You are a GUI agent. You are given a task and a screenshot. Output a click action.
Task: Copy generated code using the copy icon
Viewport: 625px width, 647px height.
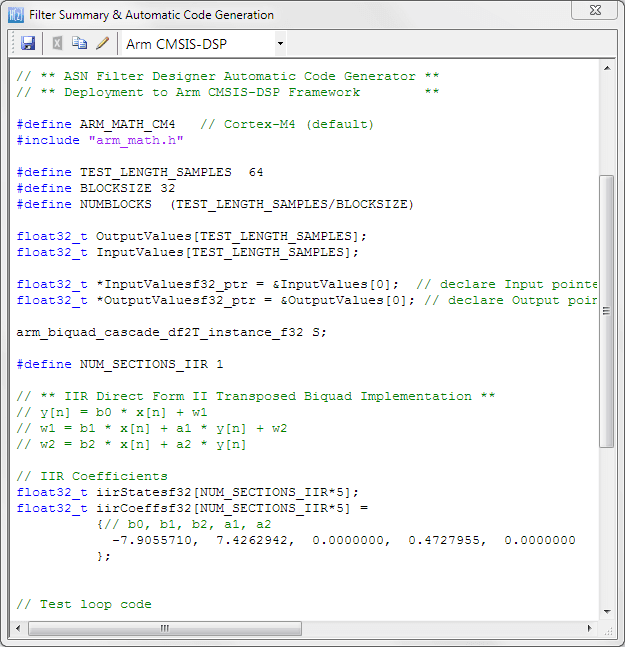(80, 43)
